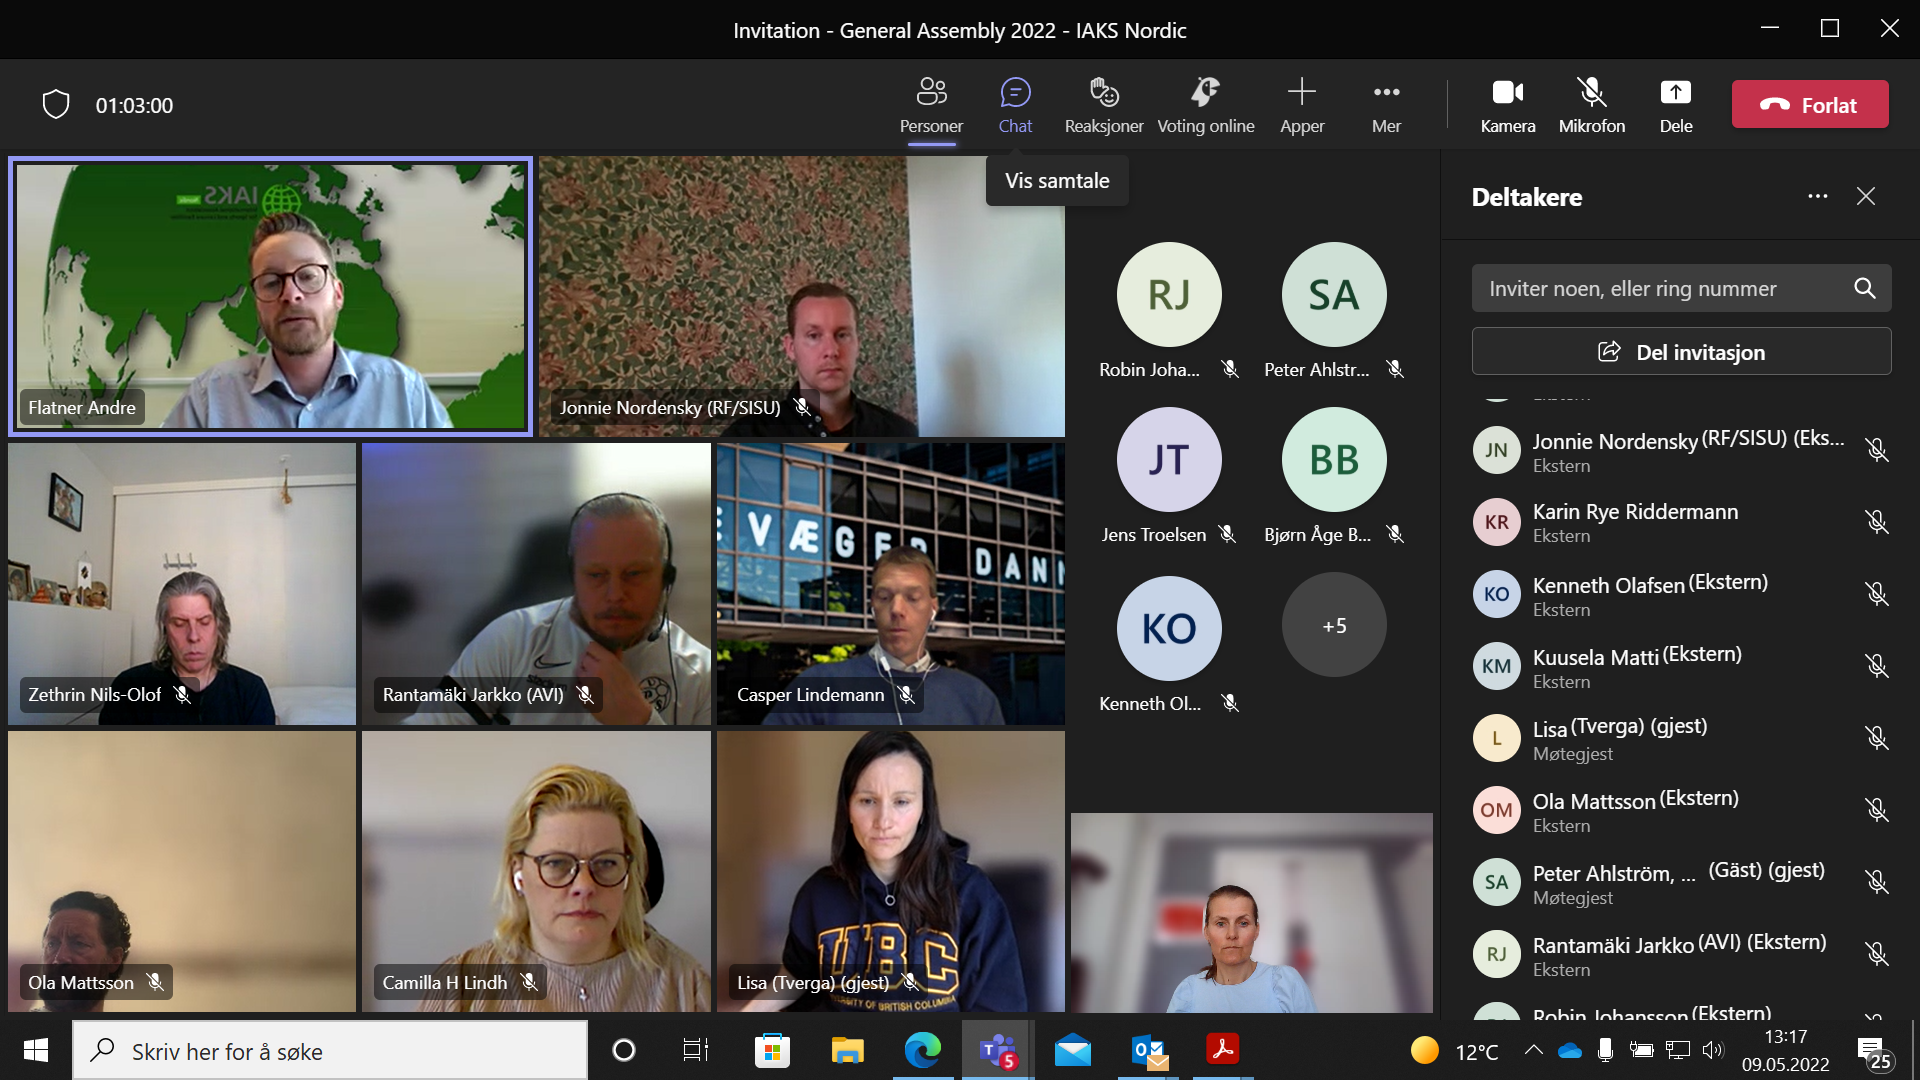Click the JT Jens Troelsen avatar tile
This screenshot has height=1080, width=1920.
point(1169,459)
